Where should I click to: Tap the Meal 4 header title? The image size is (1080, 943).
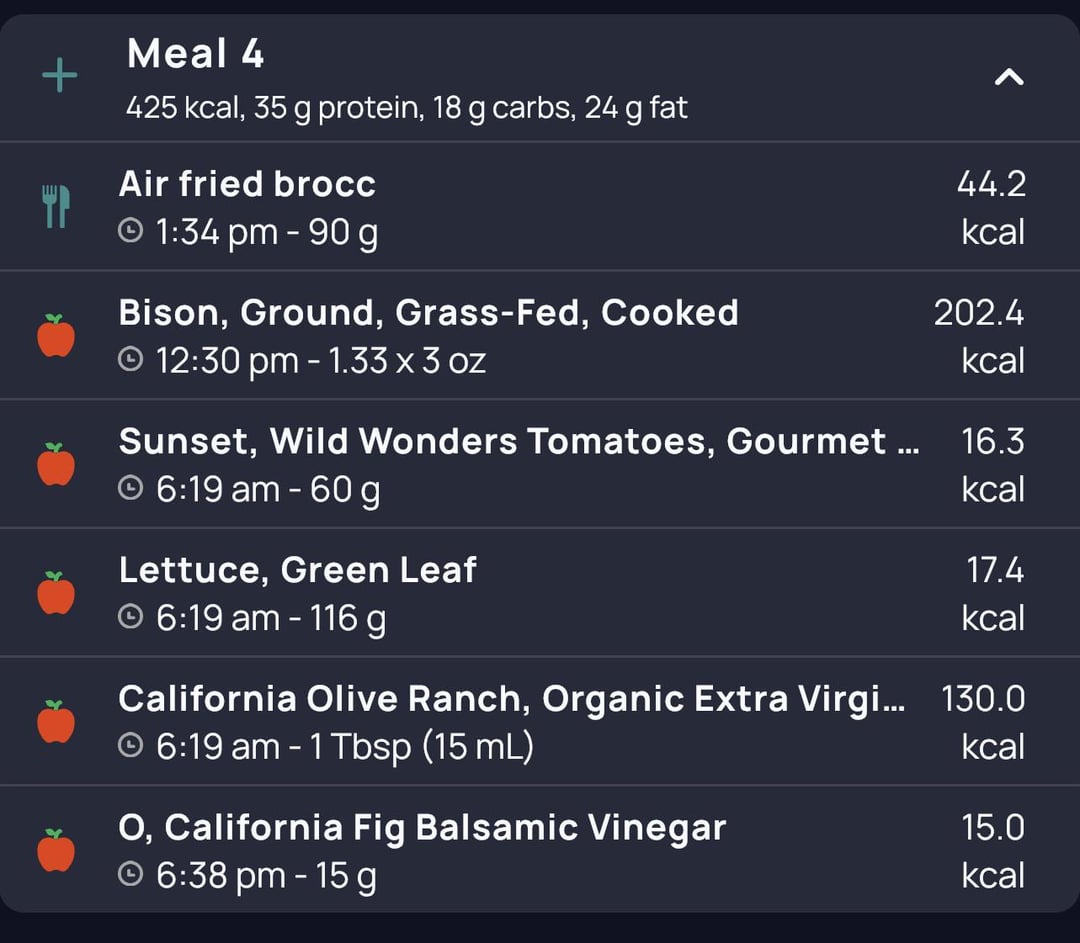(196, 53)
